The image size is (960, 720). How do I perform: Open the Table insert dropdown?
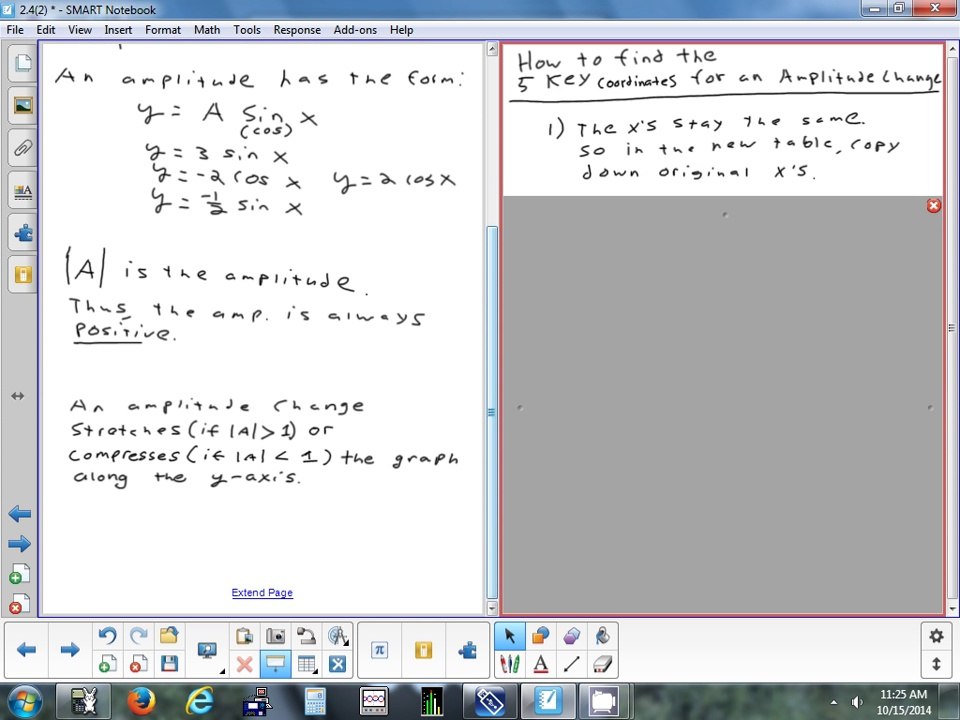(x=307, y=664)
